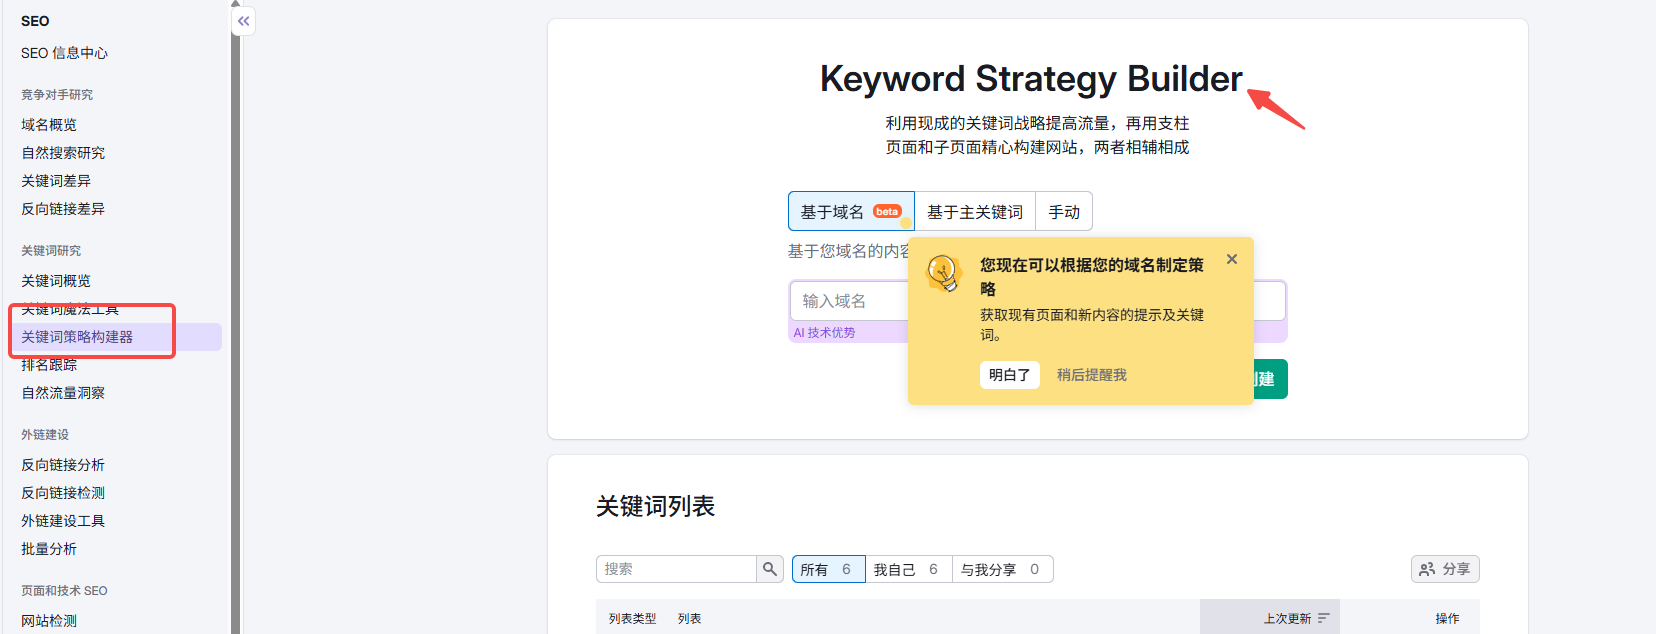1656x634 pixels.
Task: Click the 操作 column header
Action: coord(1448,619)
